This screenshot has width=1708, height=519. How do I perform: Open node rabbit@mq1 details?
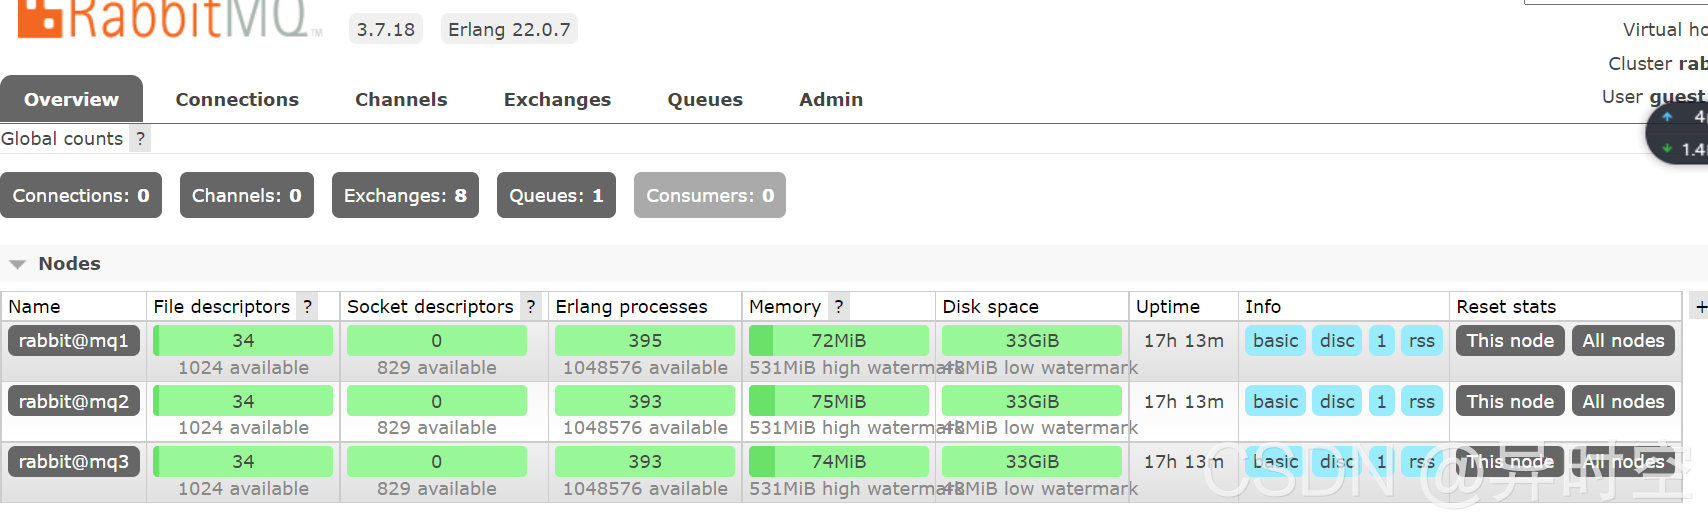pyautogui.click(x=74, y=341)
